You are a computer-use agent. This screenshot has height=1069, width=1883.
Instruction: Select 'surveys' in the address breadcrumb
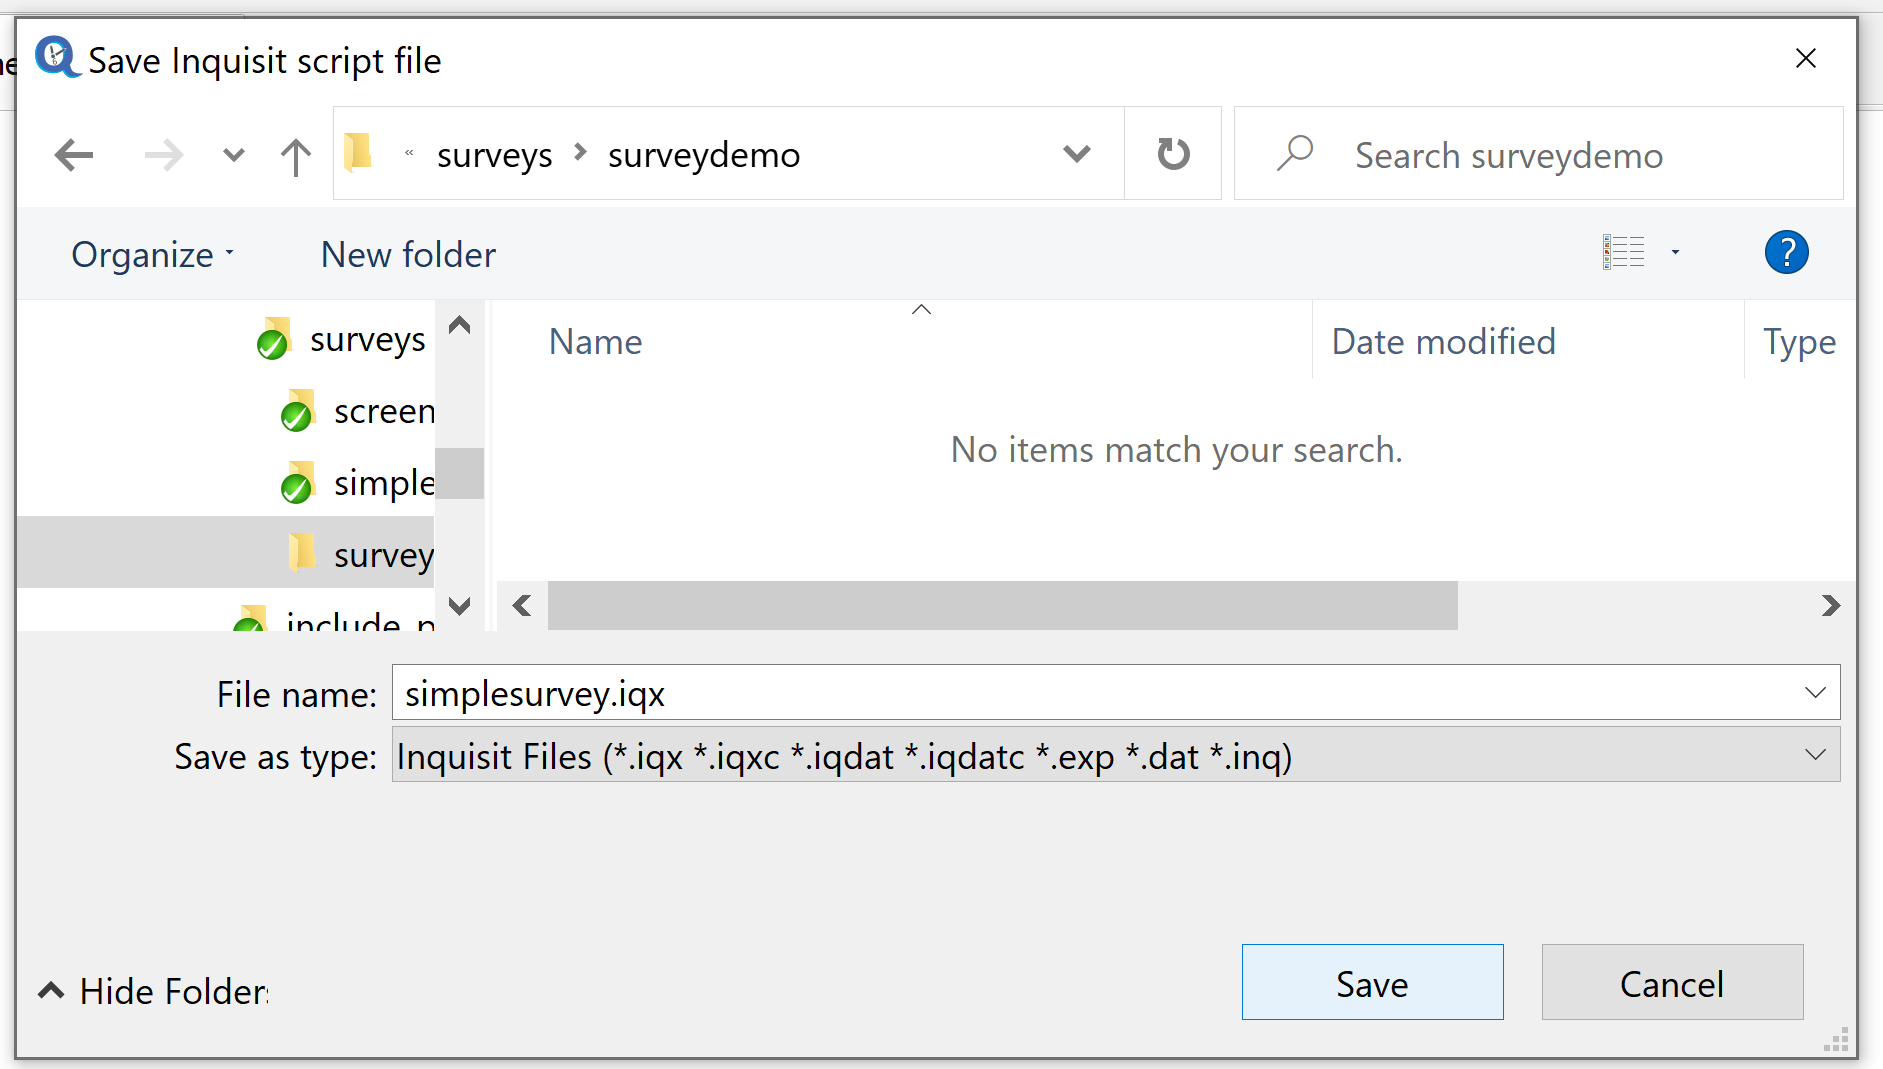point(494,155)
